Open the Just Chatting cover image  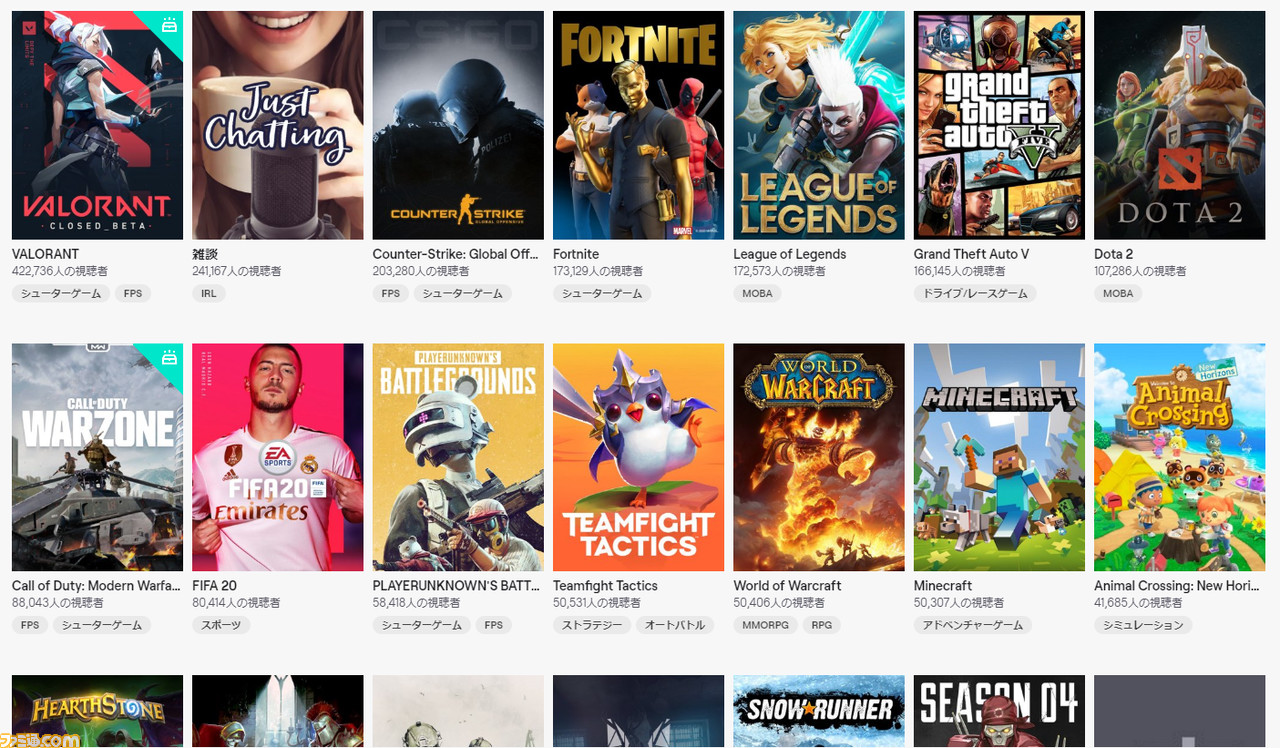[278, 126]
